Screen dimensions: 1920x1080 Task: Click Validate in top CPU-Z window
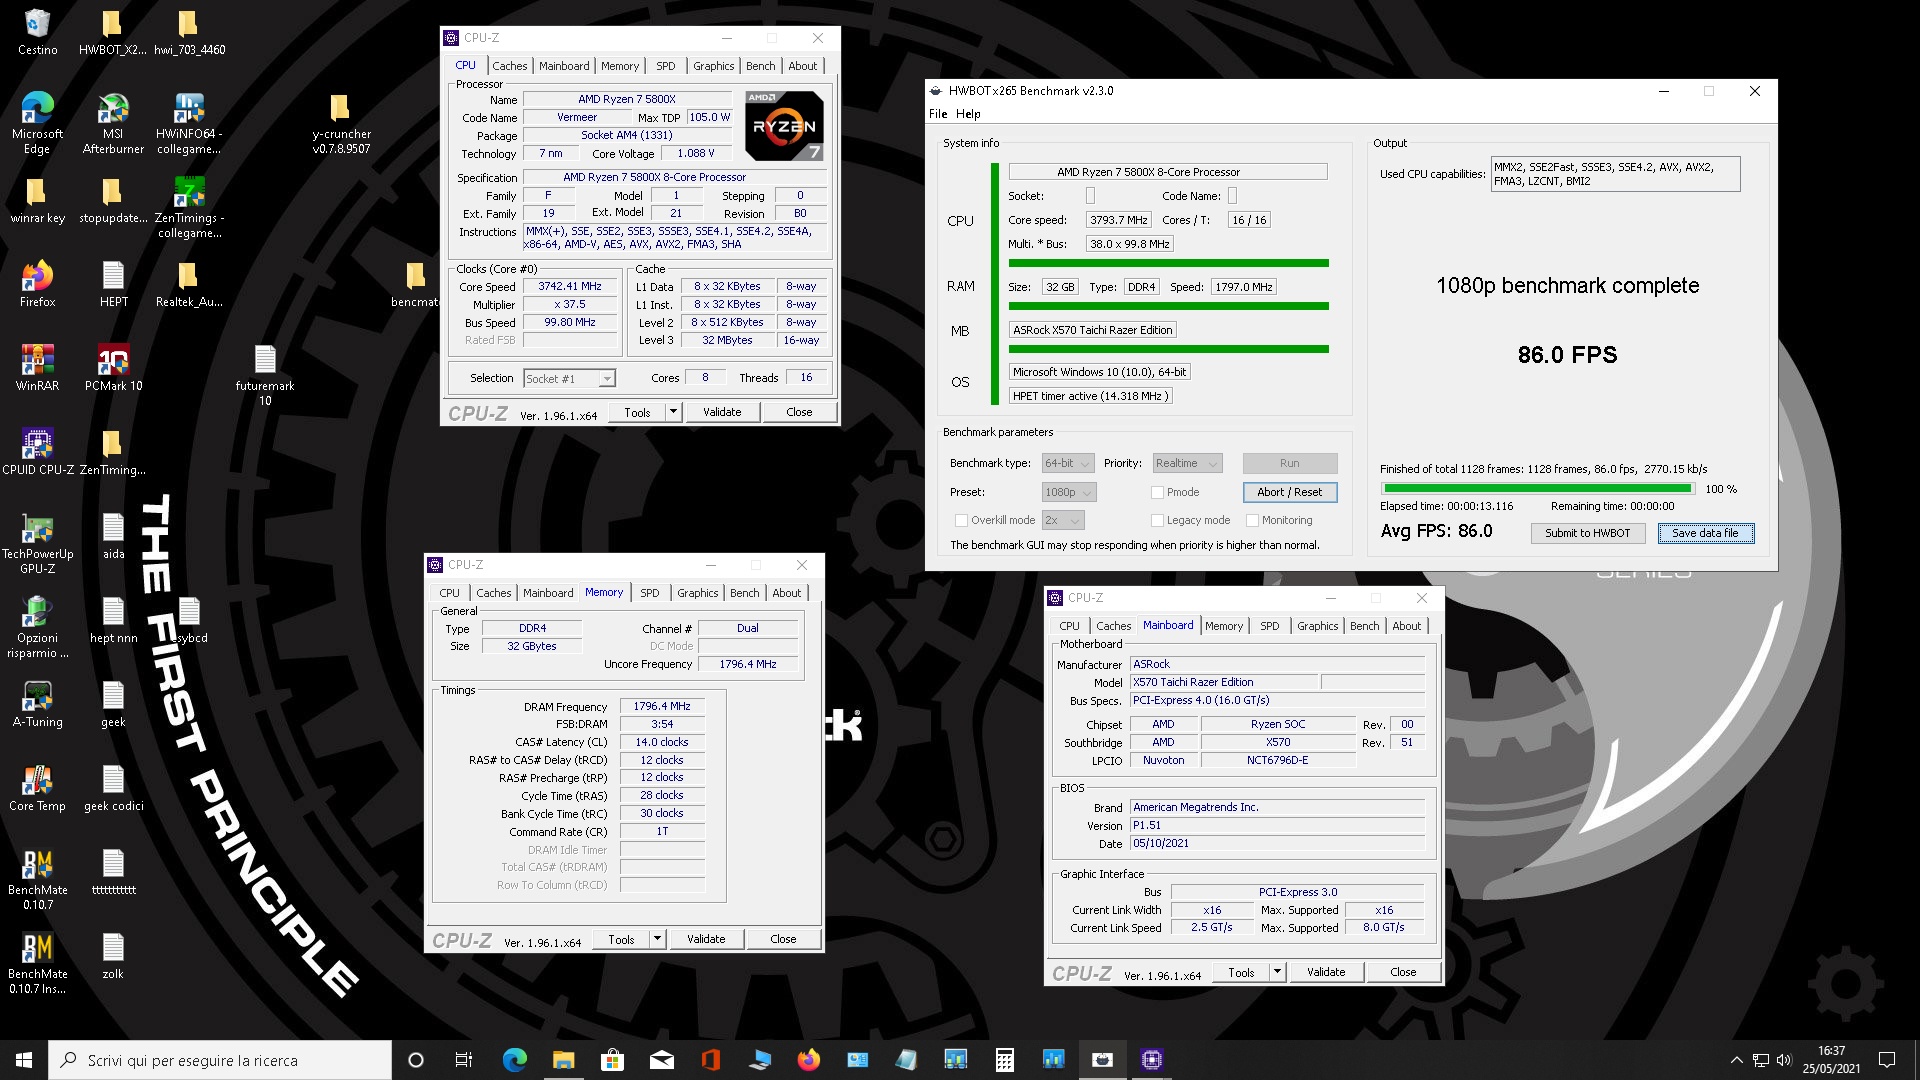click(722, 412)
